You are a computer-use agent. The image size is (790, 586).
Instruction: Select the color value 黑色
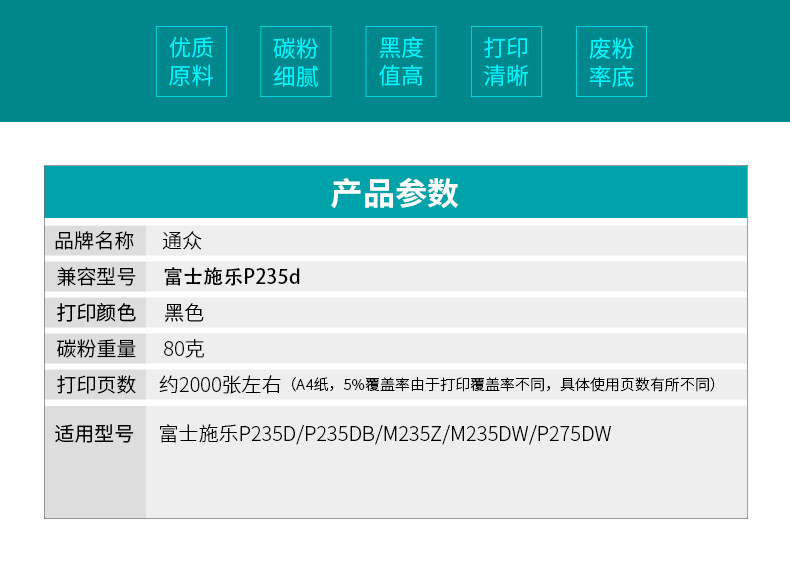[184, 313]
